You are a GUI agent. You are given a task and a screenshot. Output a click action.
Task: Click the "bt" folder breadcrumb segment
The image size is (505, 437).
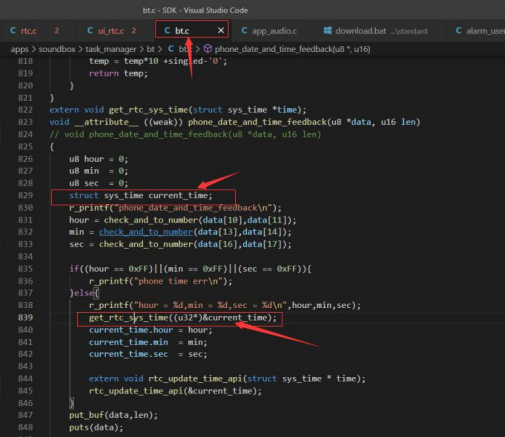click(151, 49)
